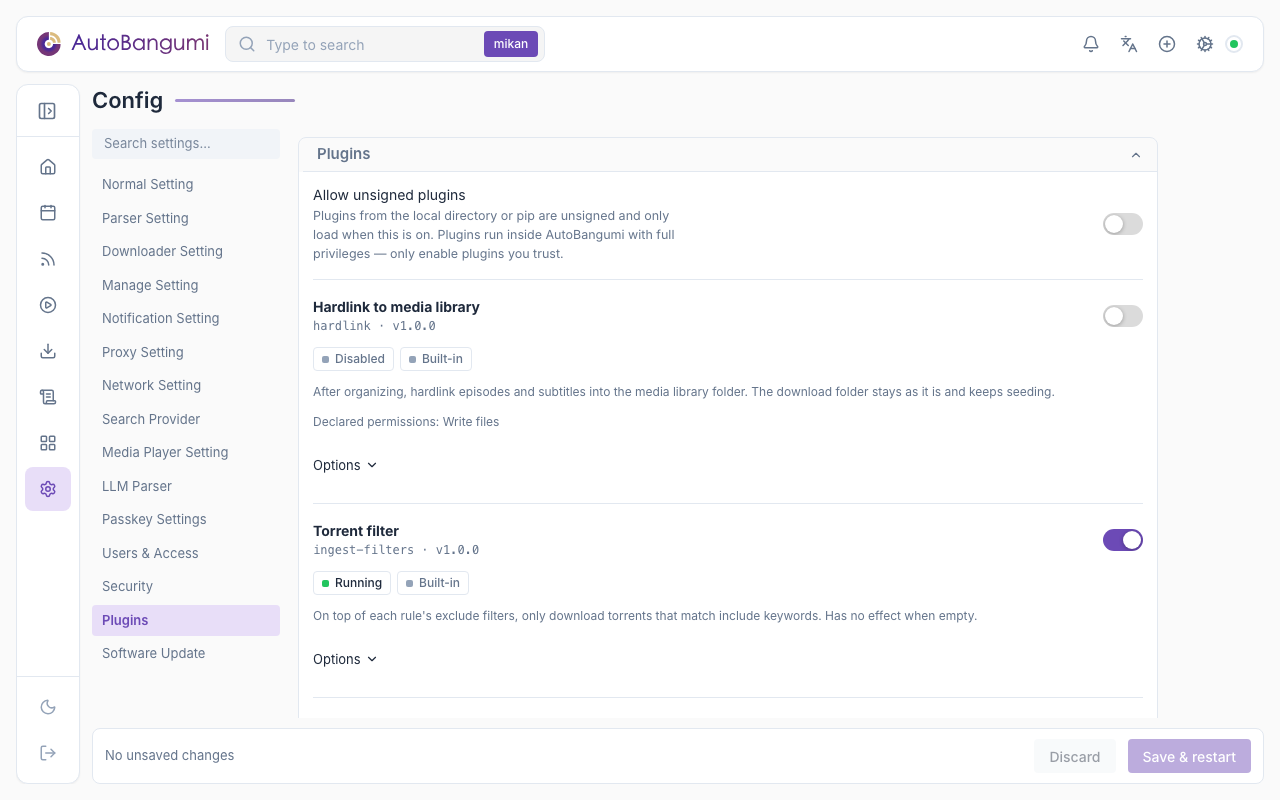Focus the Type to search box
This screenshot has width=1280, height=800.
pyautogui.click(x=370, y=44)
